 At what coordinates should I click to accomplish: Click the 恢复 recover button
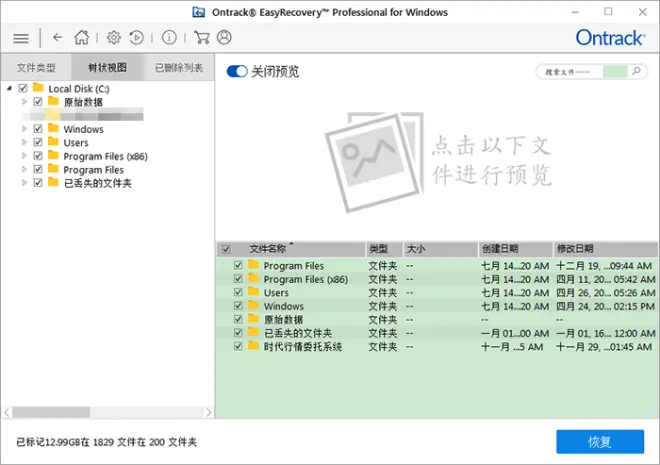point(600,441)
